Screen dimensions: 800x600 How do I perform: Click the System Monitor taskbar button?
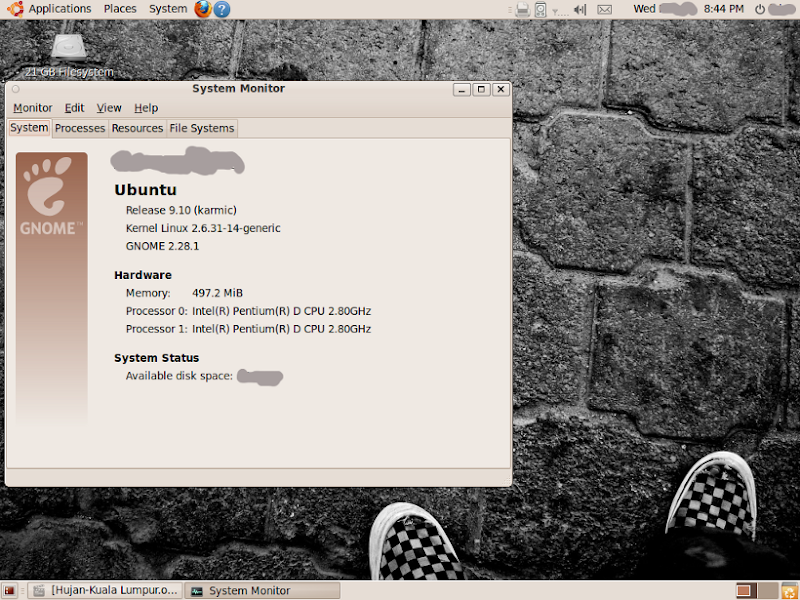(262, 590)
